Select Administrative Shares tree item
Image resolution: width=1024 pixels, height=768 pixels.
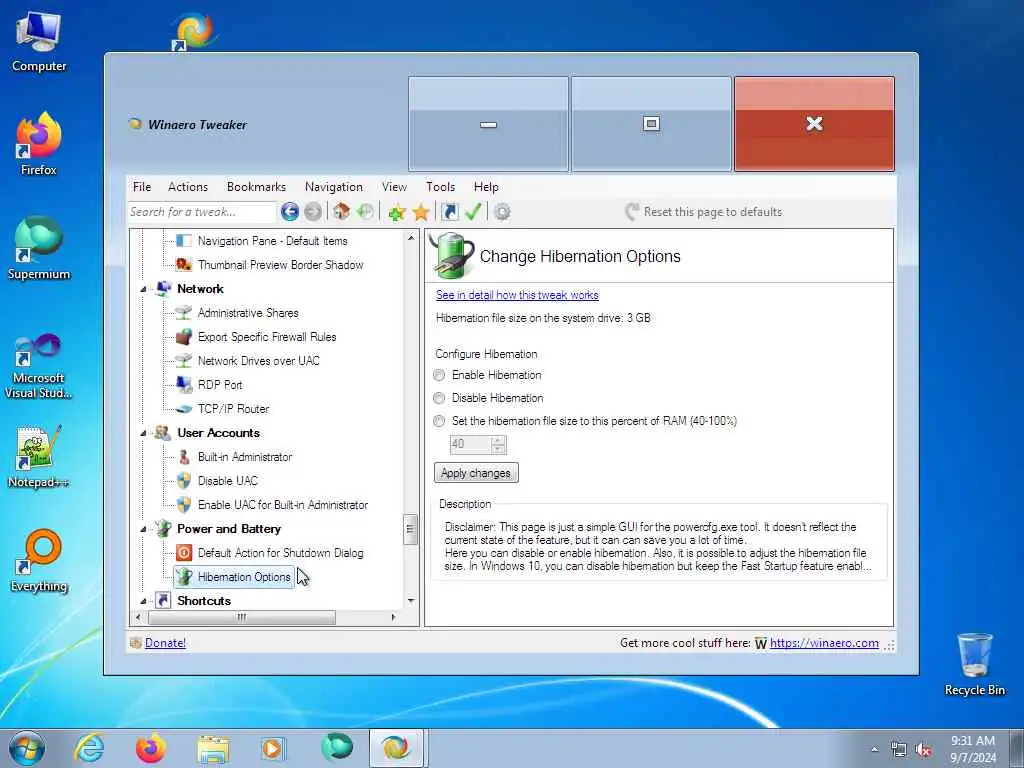(248, 313)
